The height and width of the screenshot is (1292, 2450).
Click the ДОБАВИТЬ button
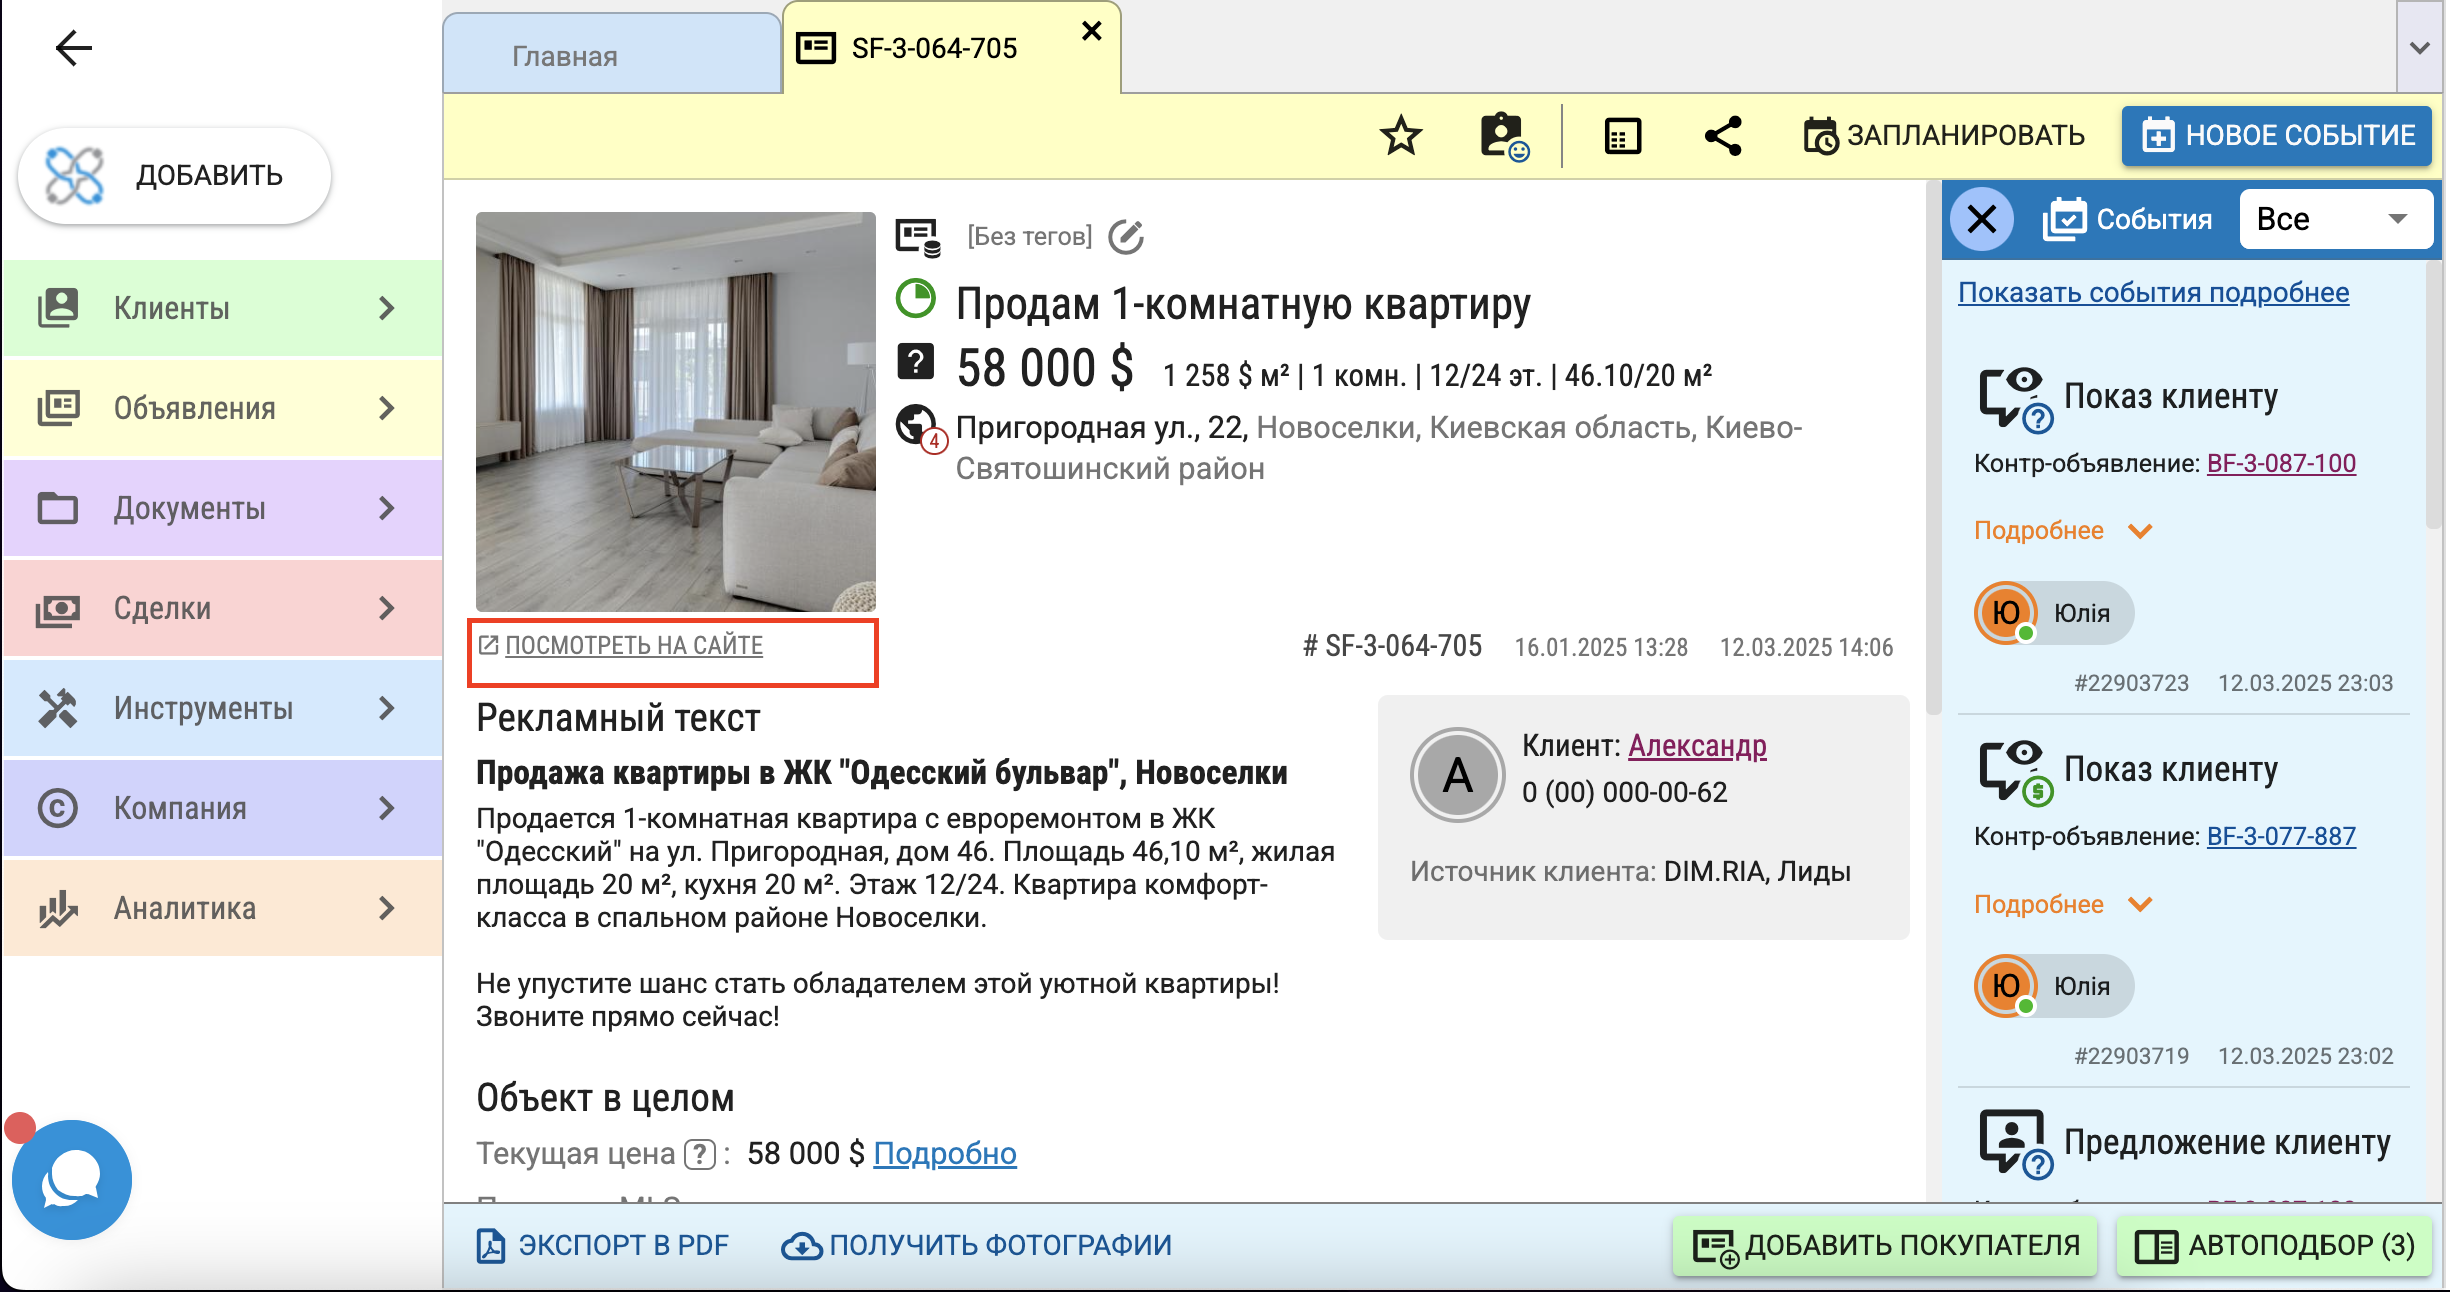[175, 175]
